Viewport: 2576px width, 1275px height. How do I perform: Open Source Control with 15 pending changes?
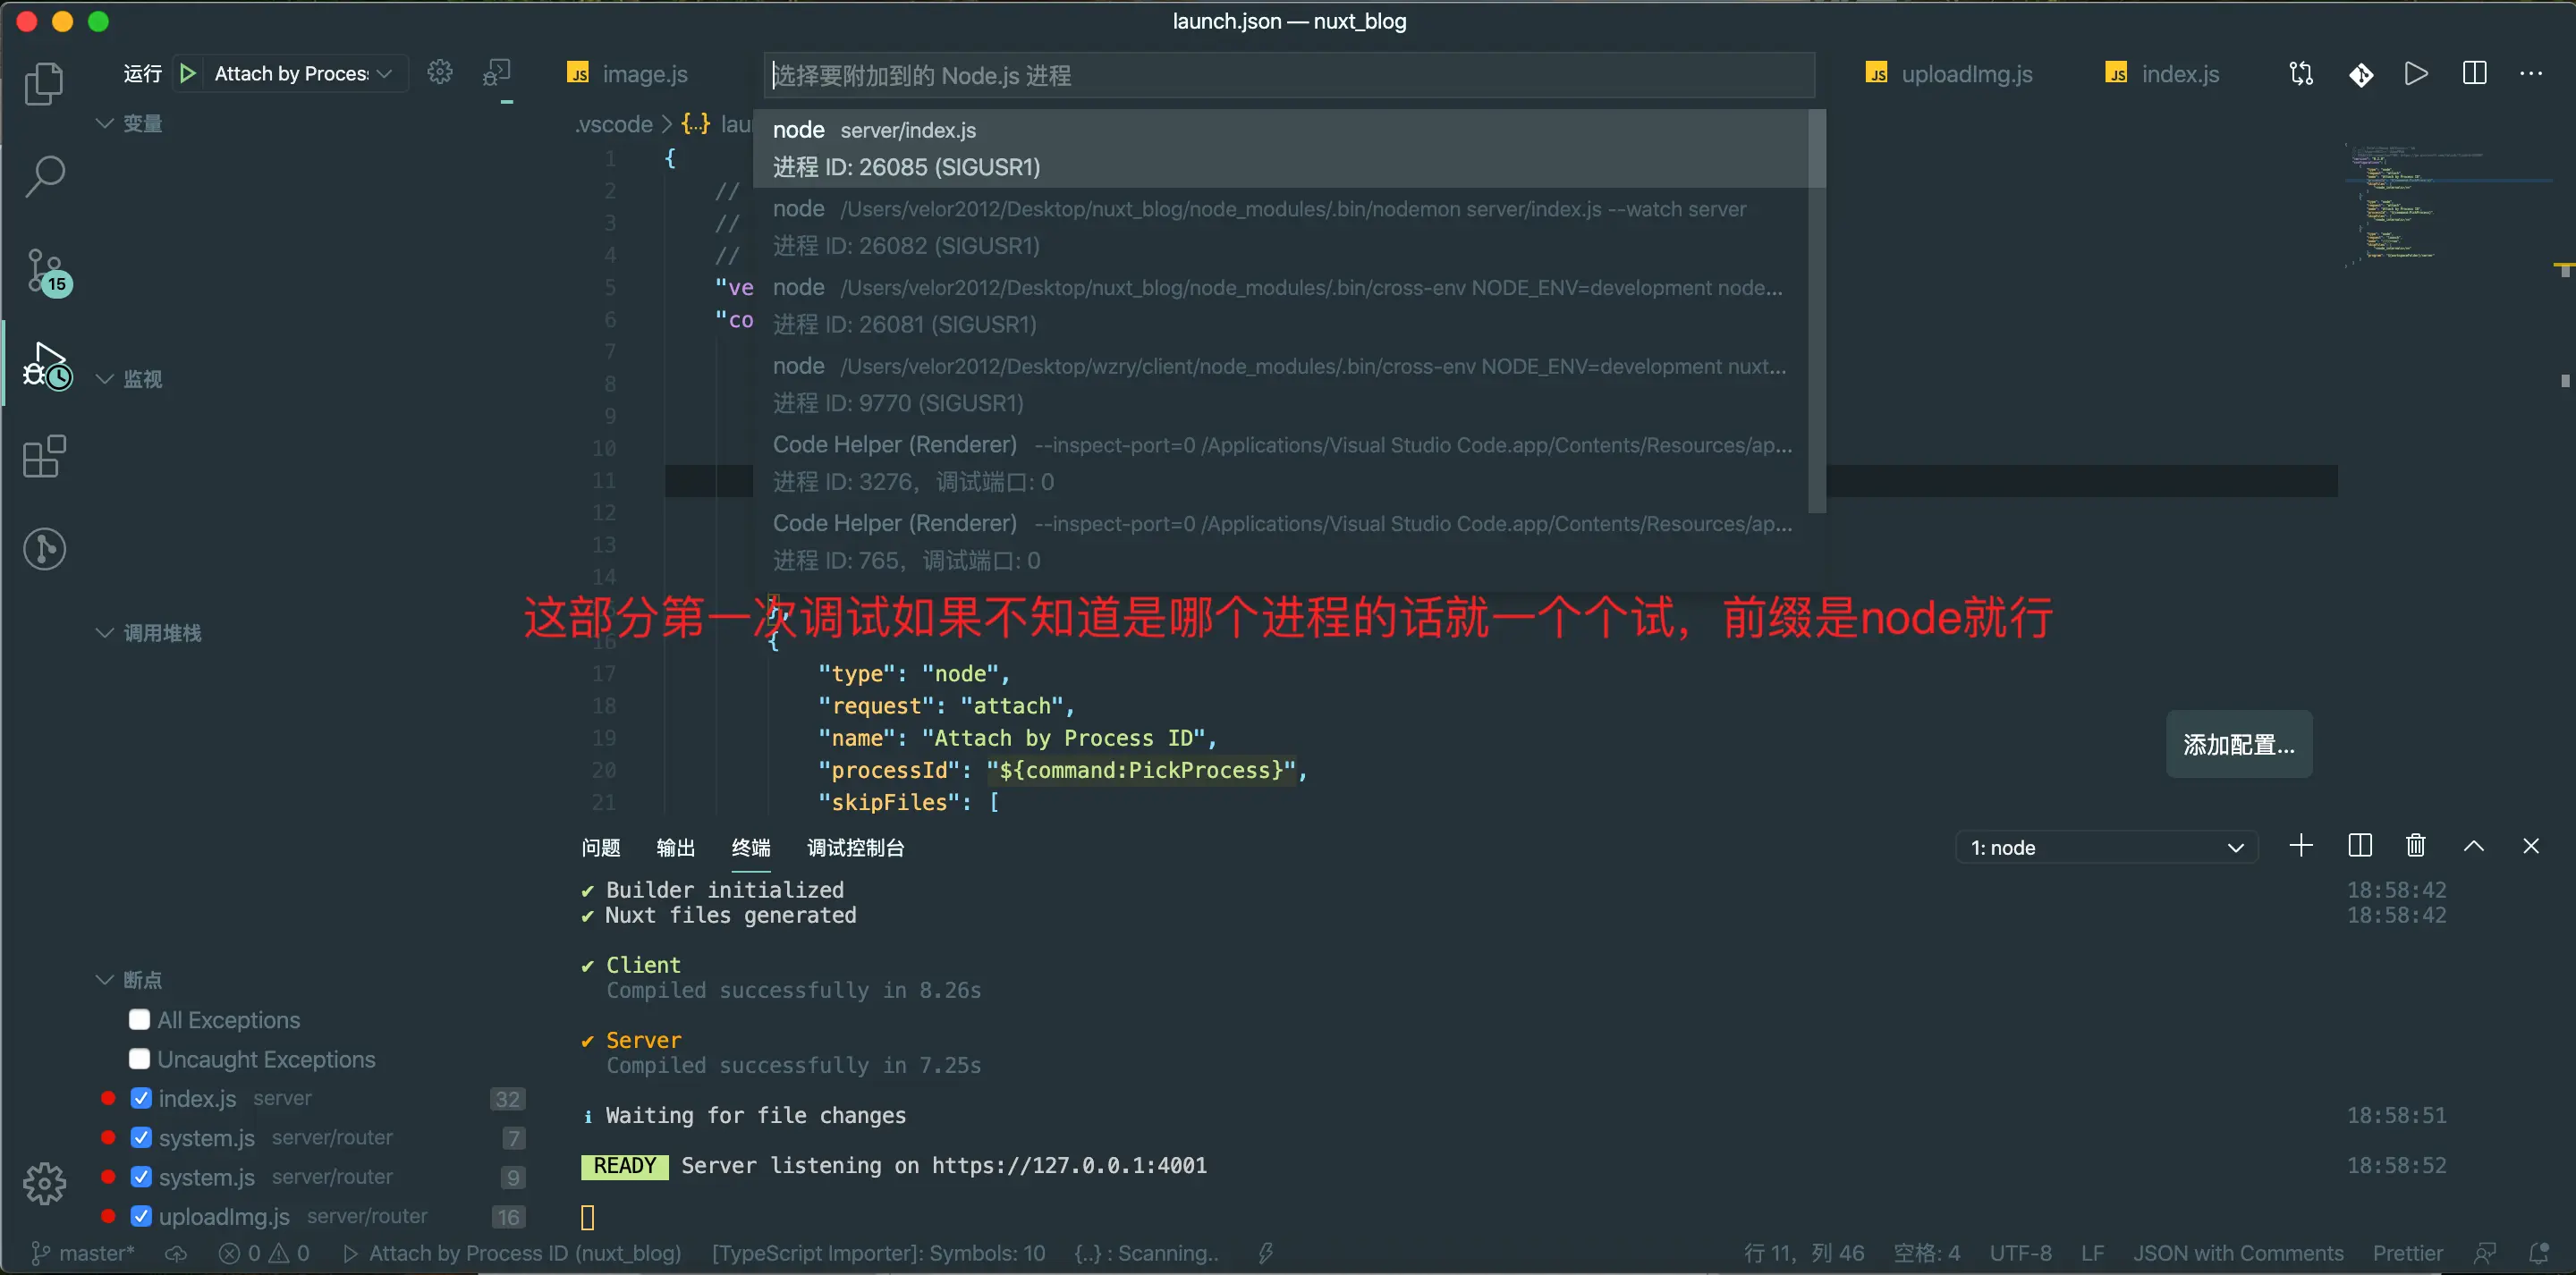coord(44,271)
